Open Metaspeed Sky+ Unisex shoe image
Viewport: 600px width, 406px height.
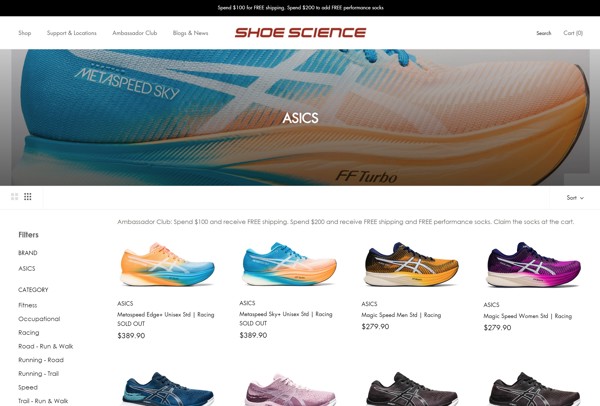[x=289, y=264]
